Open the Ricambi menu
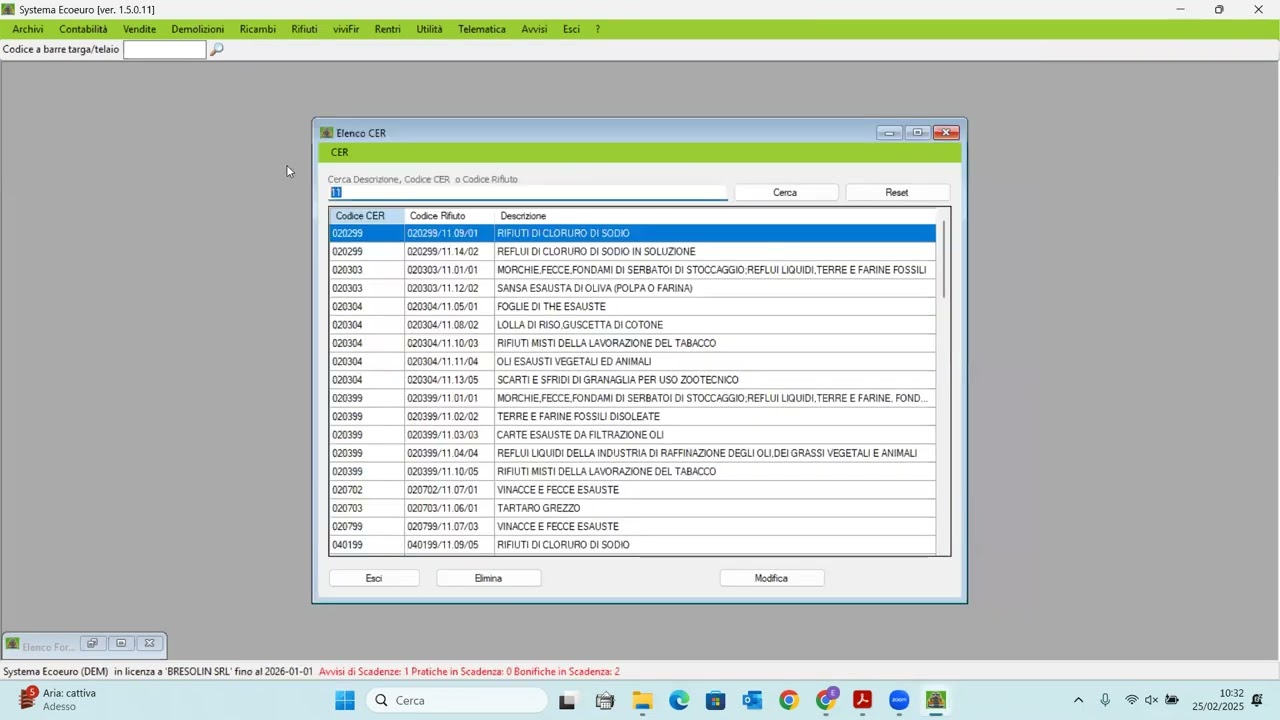 point(257,29)
